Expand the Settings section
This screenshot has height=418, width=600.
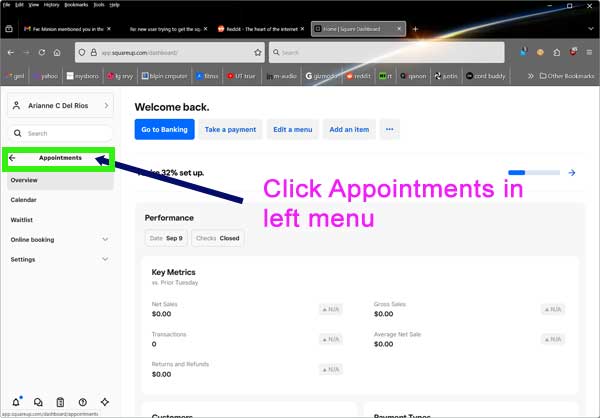[60, 260]
